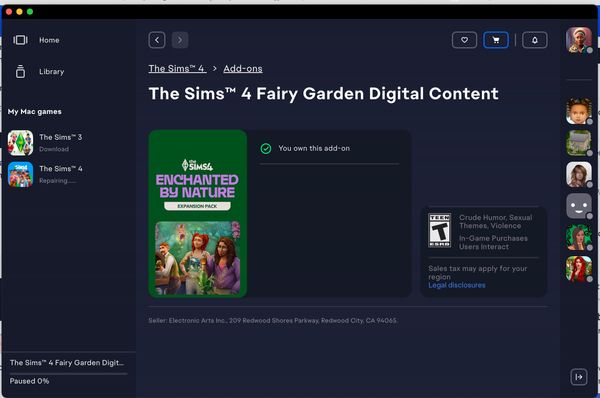Collapse the friends panel with arrow button

pyautogui.click(x=579, y=377)
